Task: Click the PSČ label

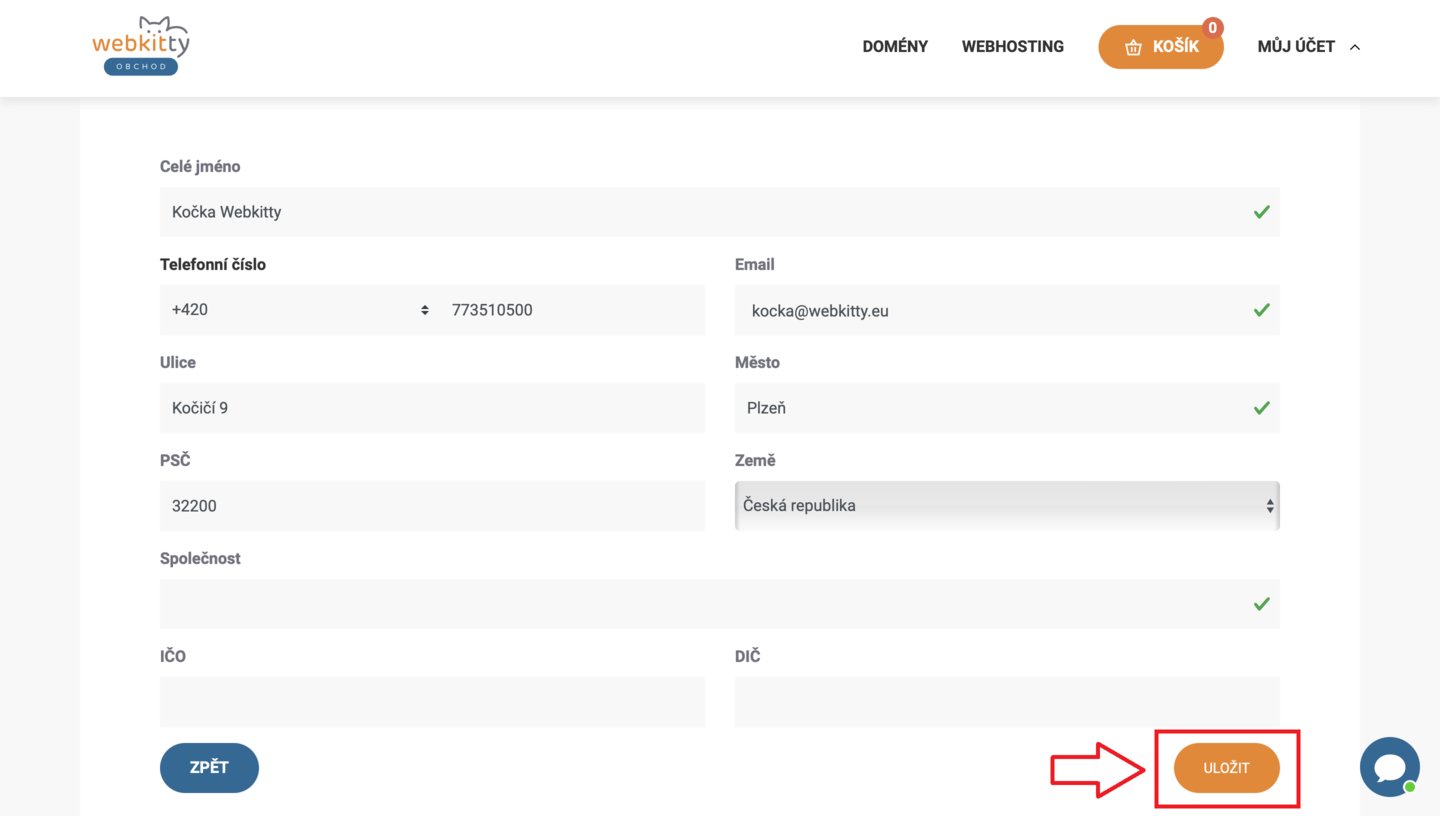Action: pyautogui.click(x=175, y=461)
